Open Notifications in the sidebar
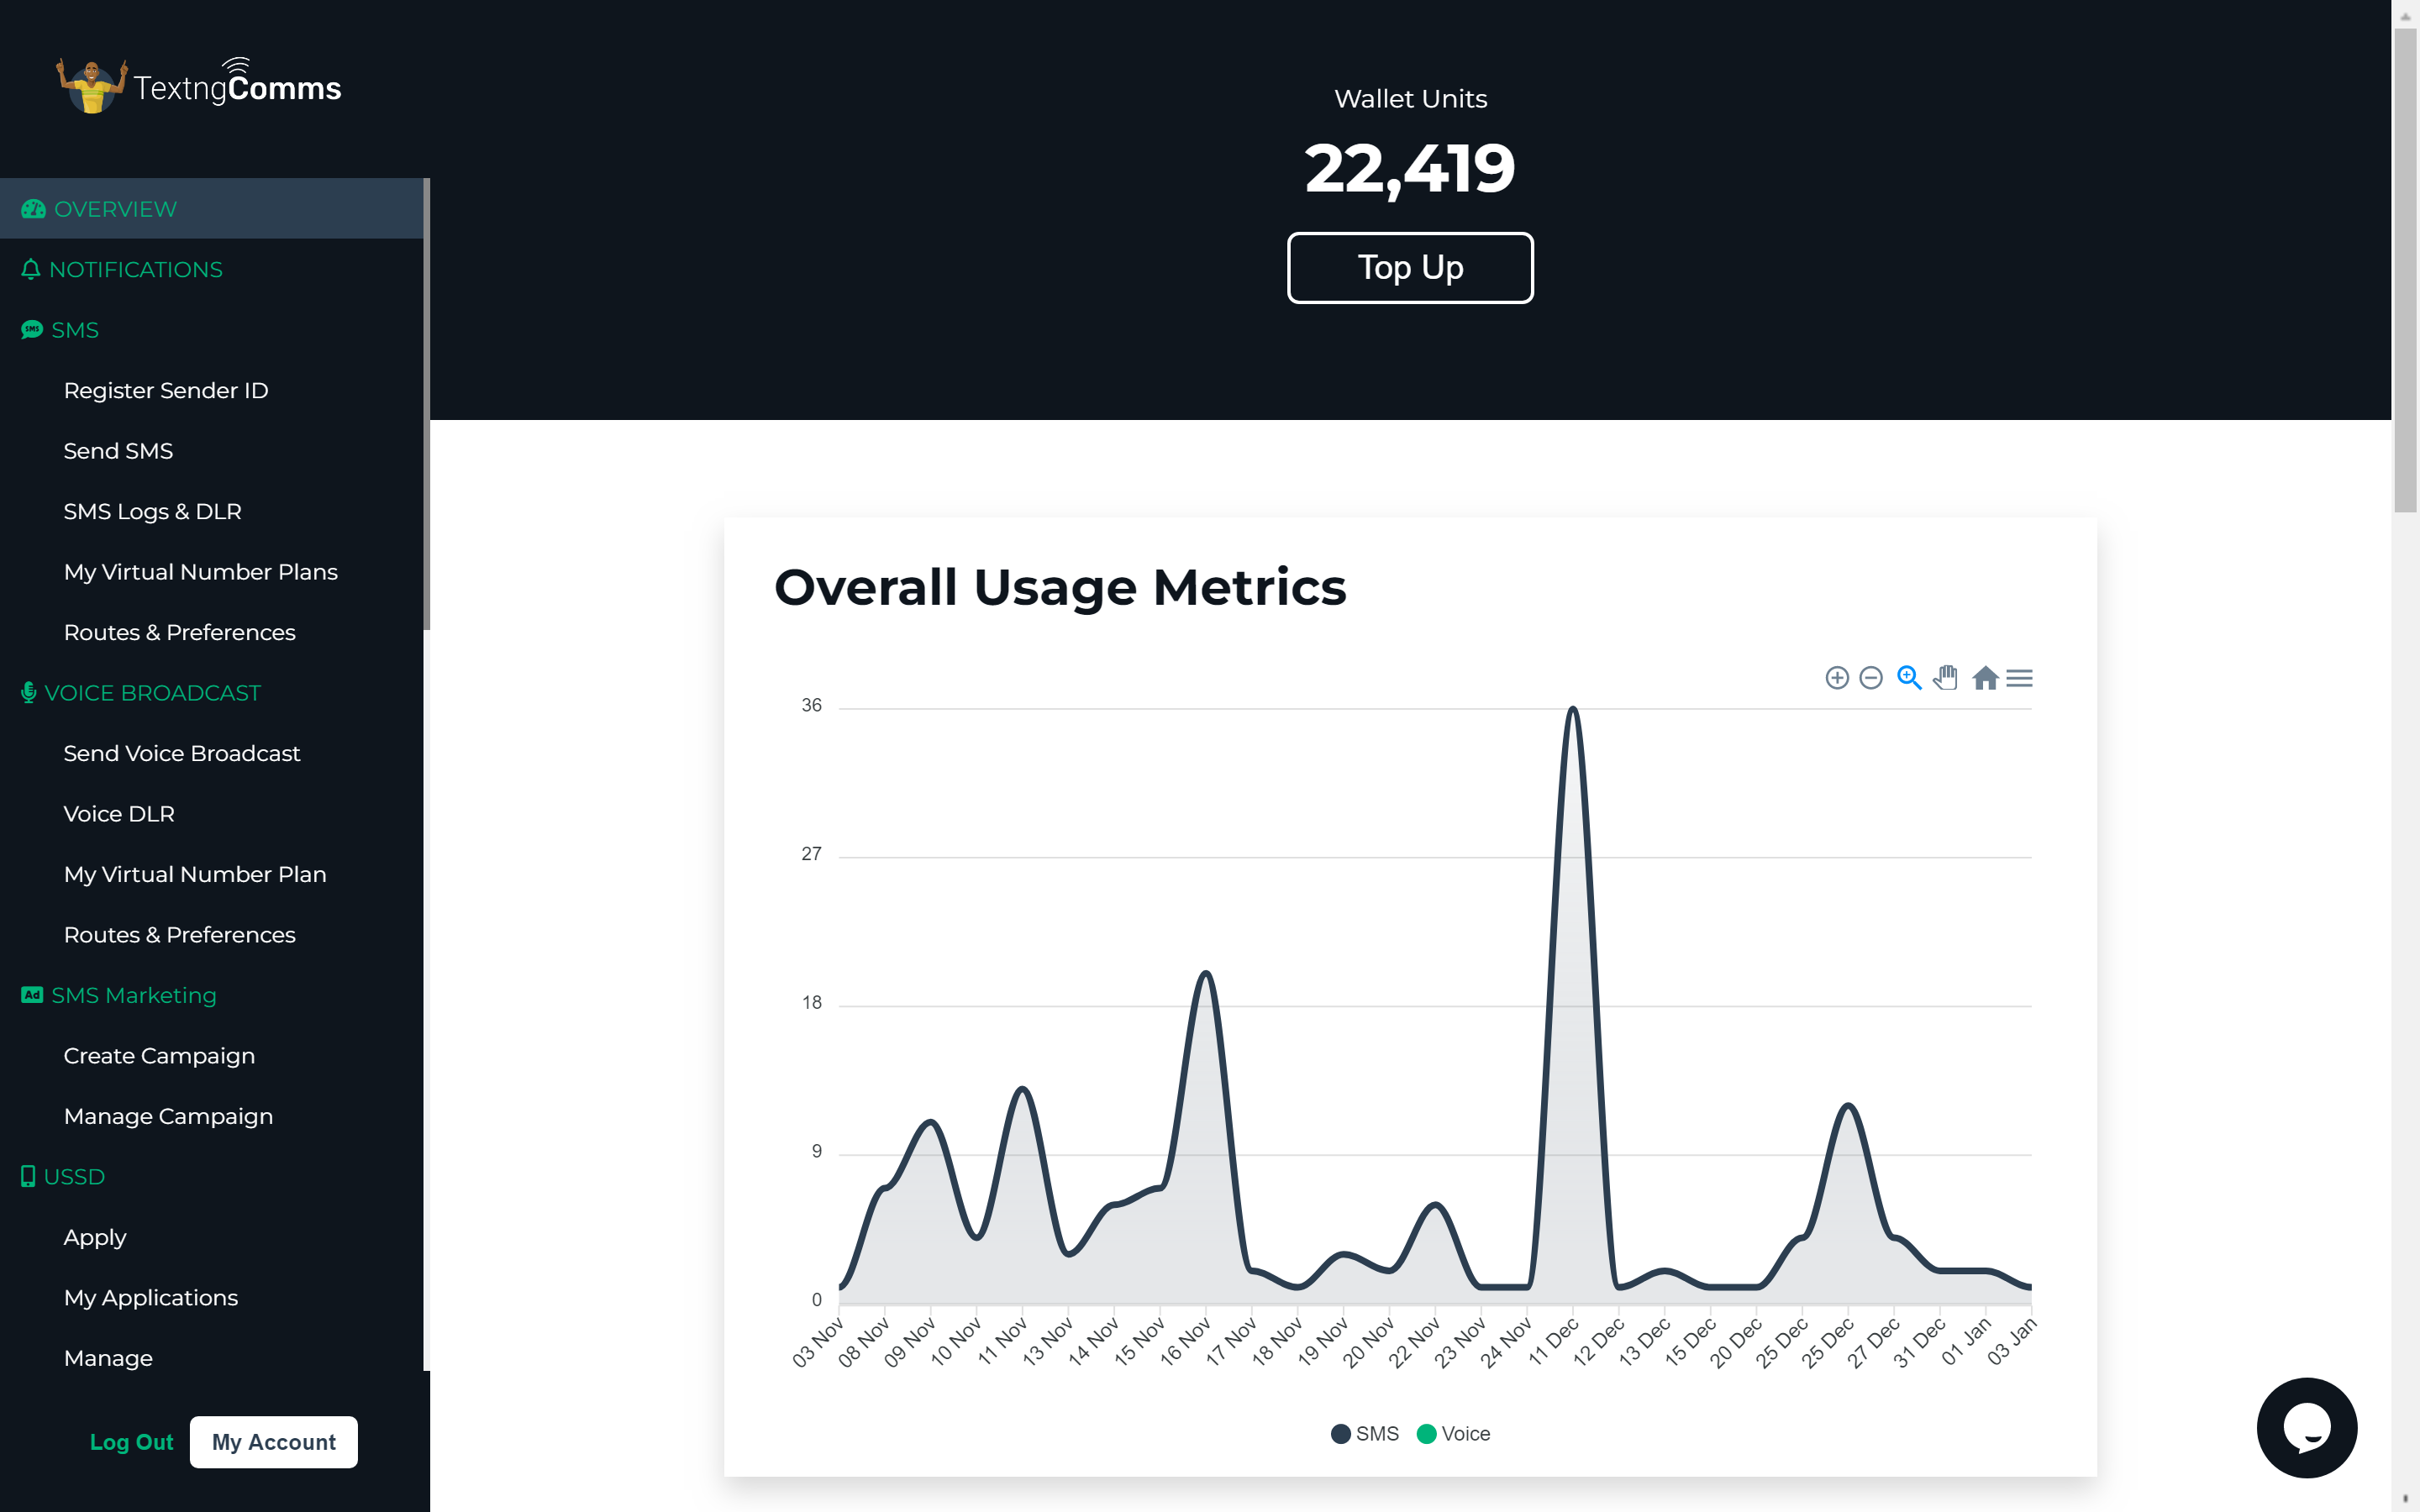Image resolution: width=2420 pixels, height=1512 pixels. click(x=135, y=270)
